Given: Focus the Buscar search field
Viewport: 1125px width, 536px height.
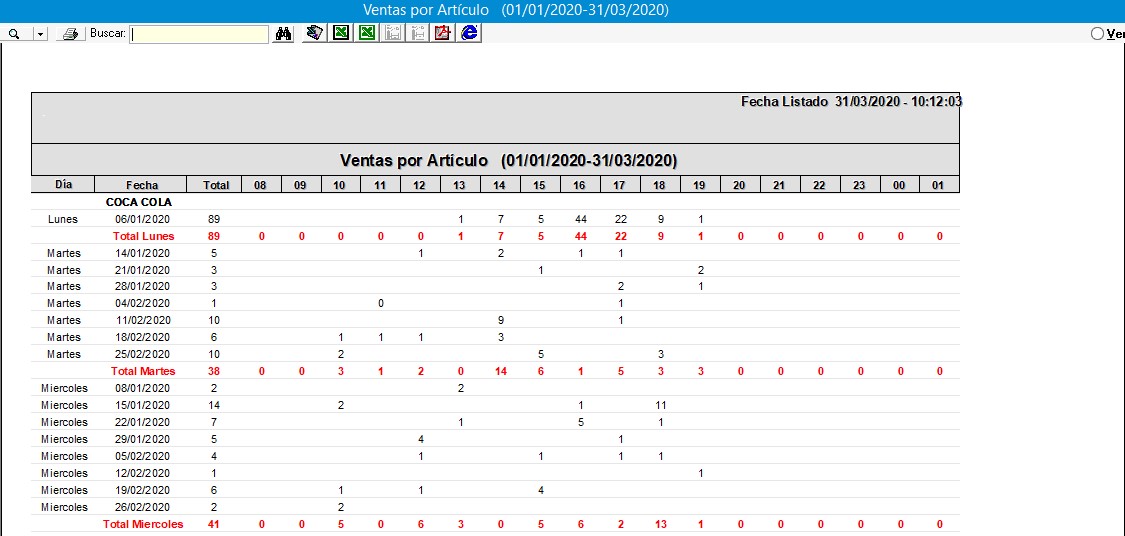Looking at the screenshot, I should point(199,34).
